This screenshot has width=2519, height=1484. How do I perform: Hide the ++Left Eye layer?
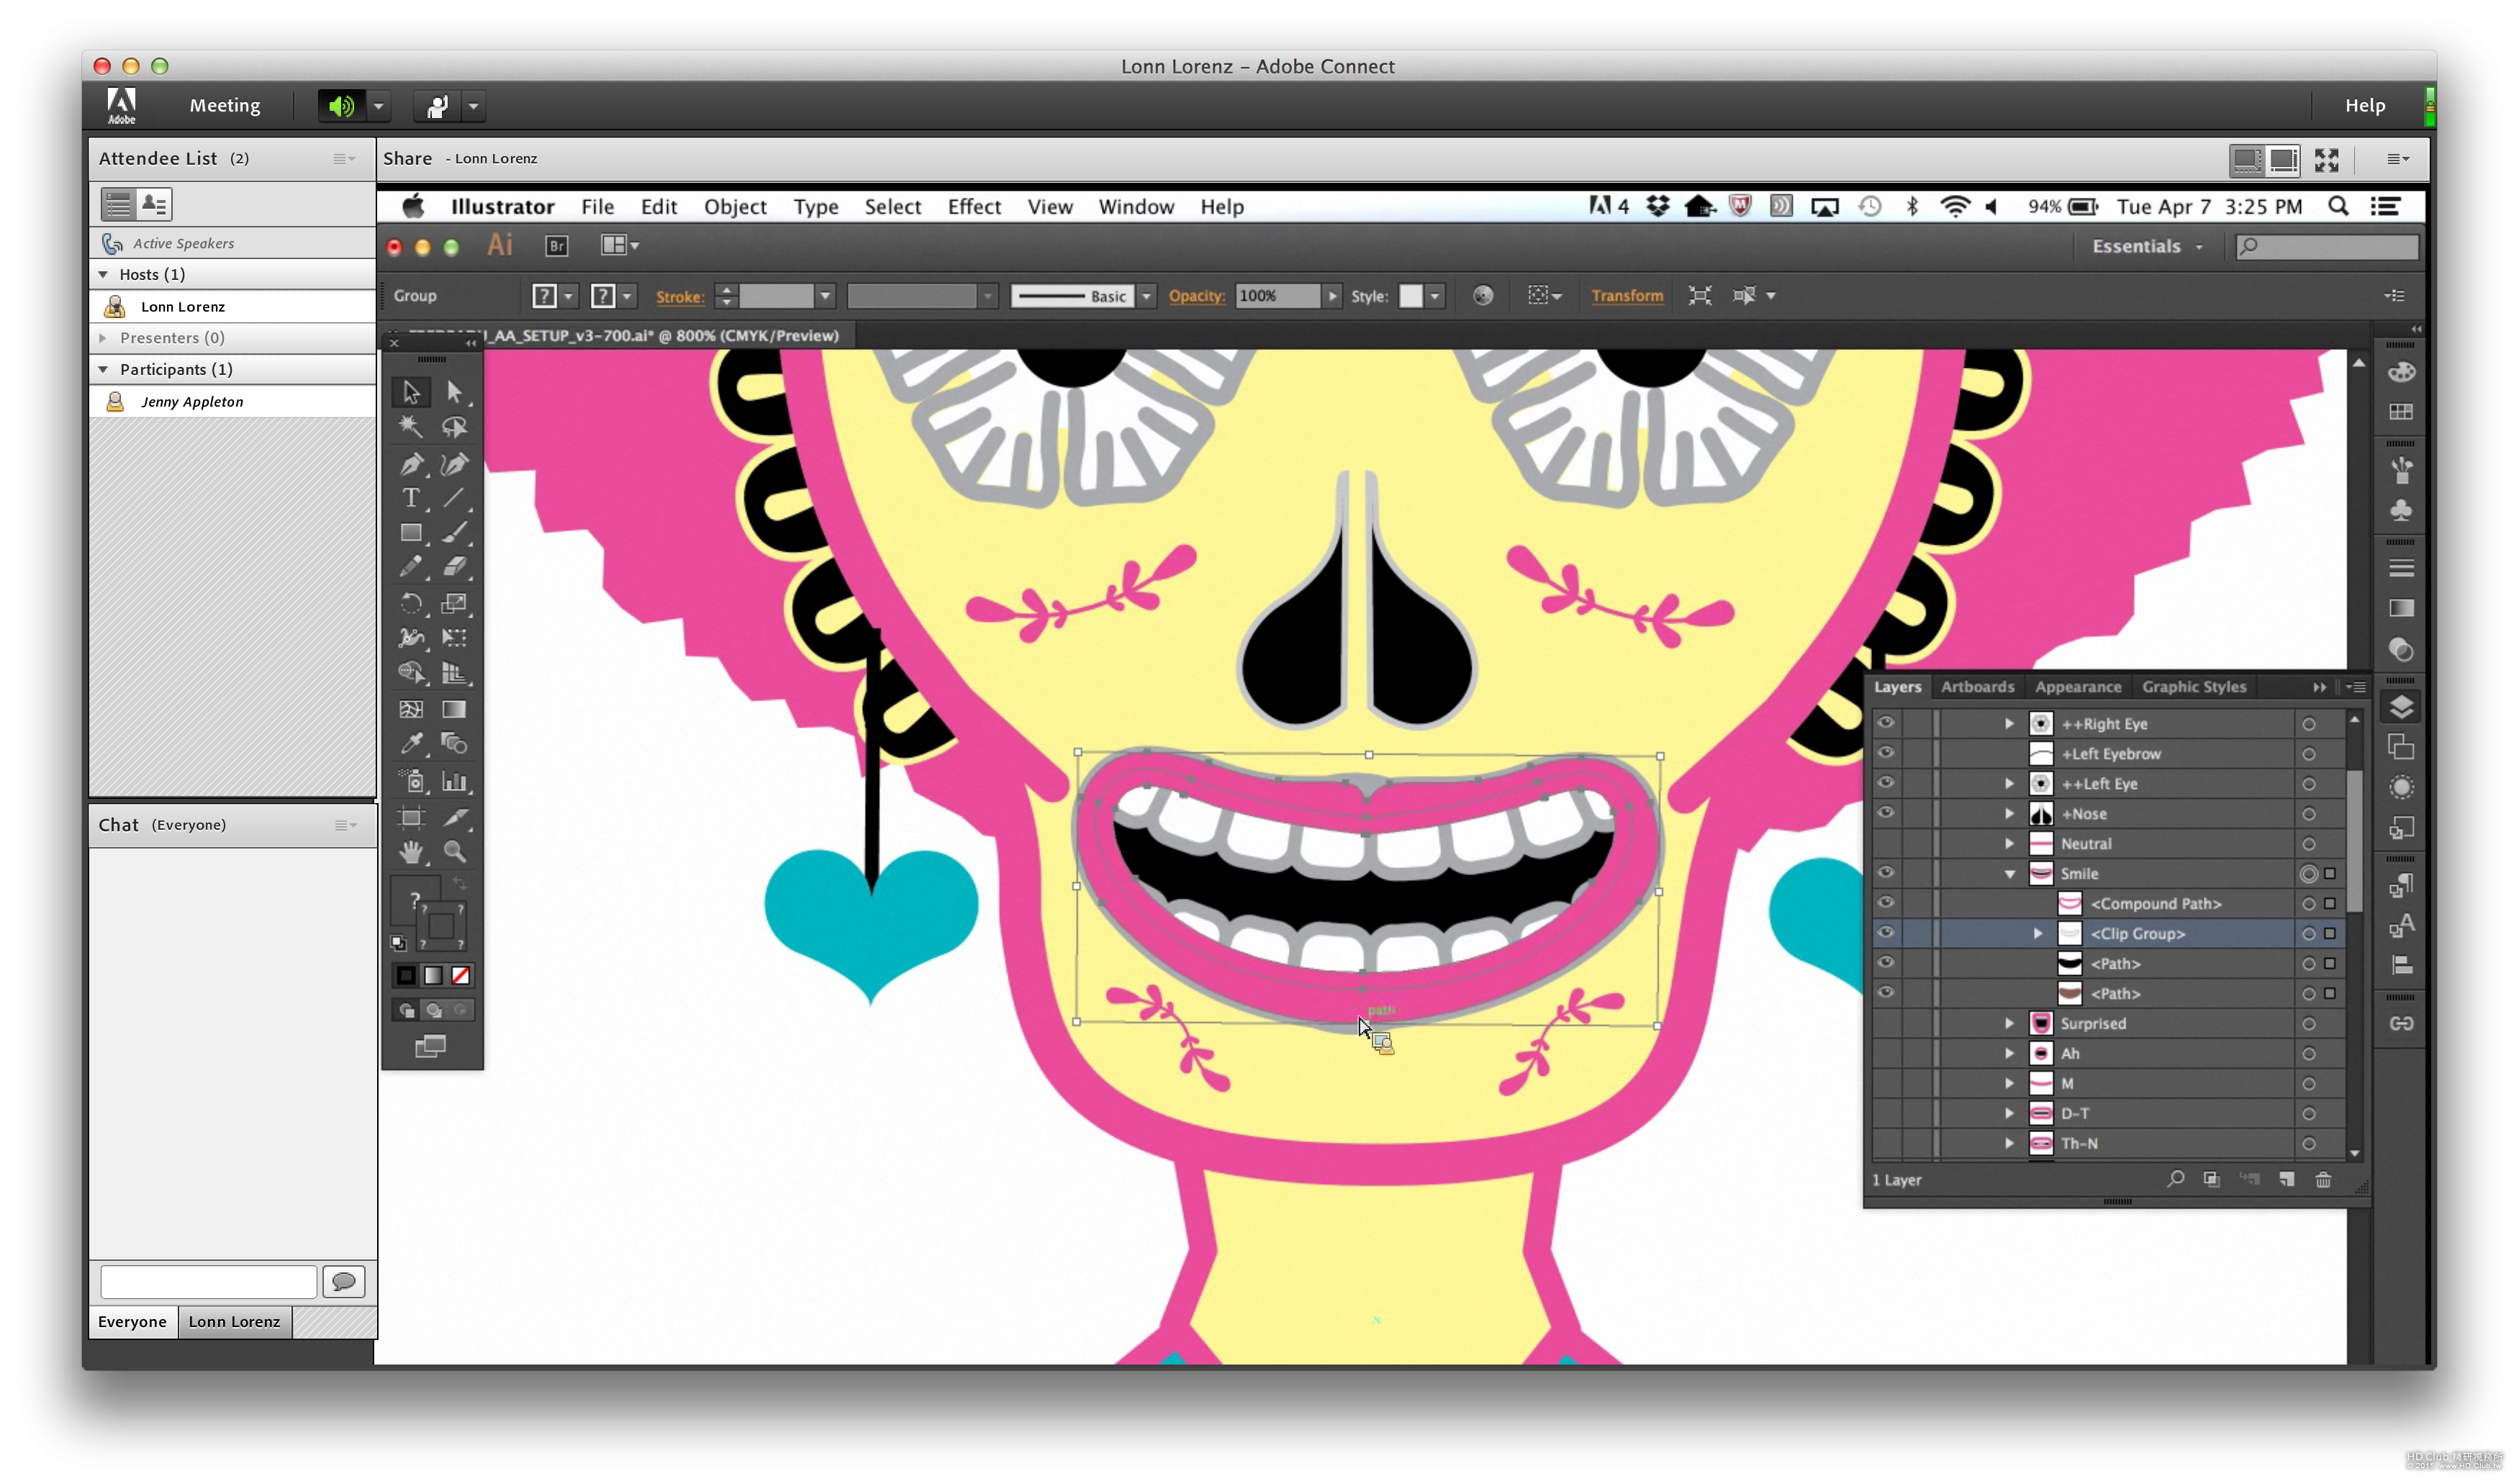[x=1885, y=783]
